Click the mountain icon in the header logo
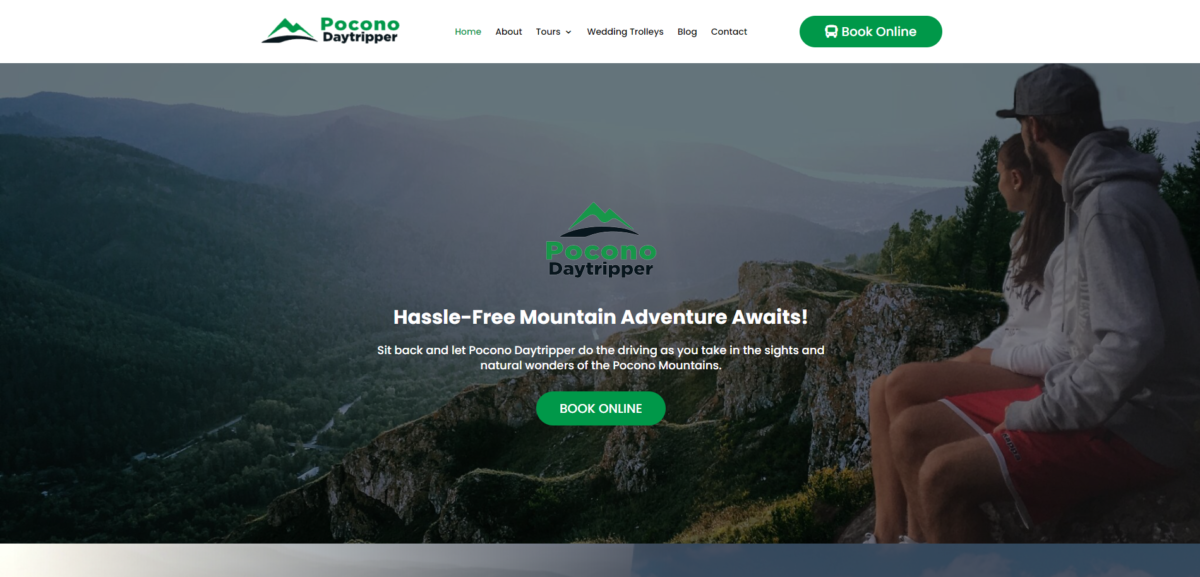Screen dimensions: 1200x577 pos(289,30)
